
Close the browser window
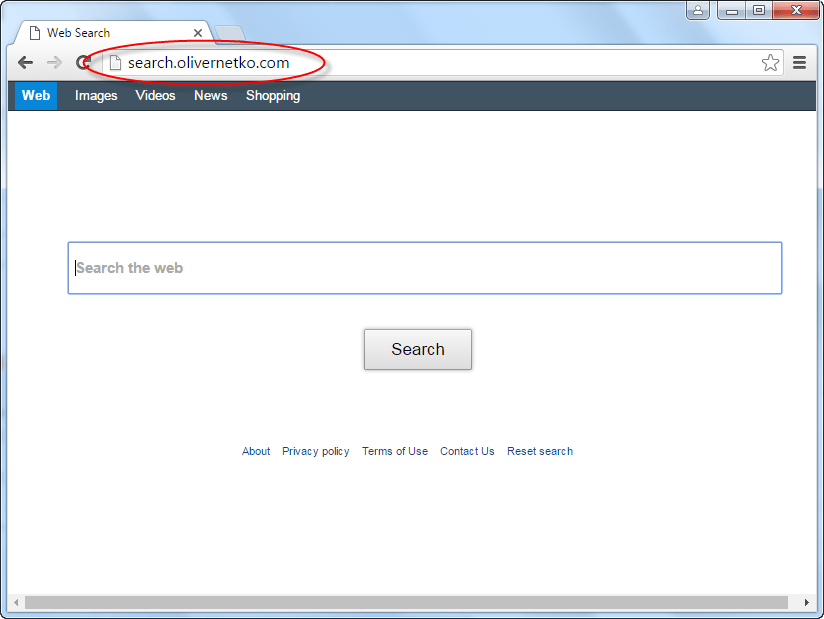pyautogui.click(x=796, y=10)
